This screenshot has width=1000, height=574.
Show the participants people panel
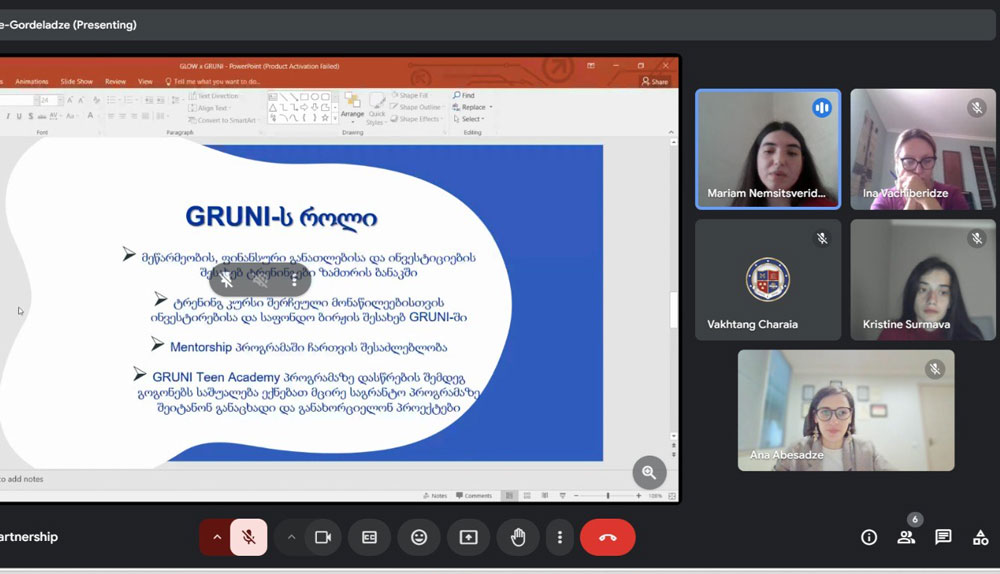[906, 537]
